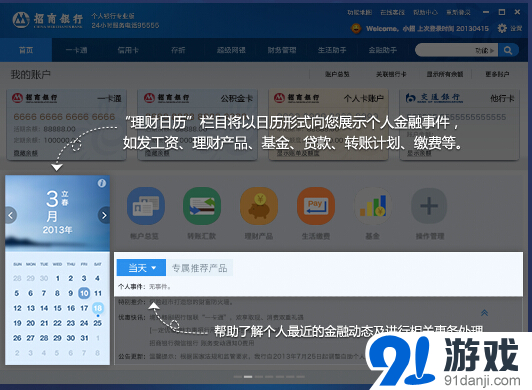Open the 理财产品 piggy bank icon
532x390 pixels.
click(x=259, y=206)
